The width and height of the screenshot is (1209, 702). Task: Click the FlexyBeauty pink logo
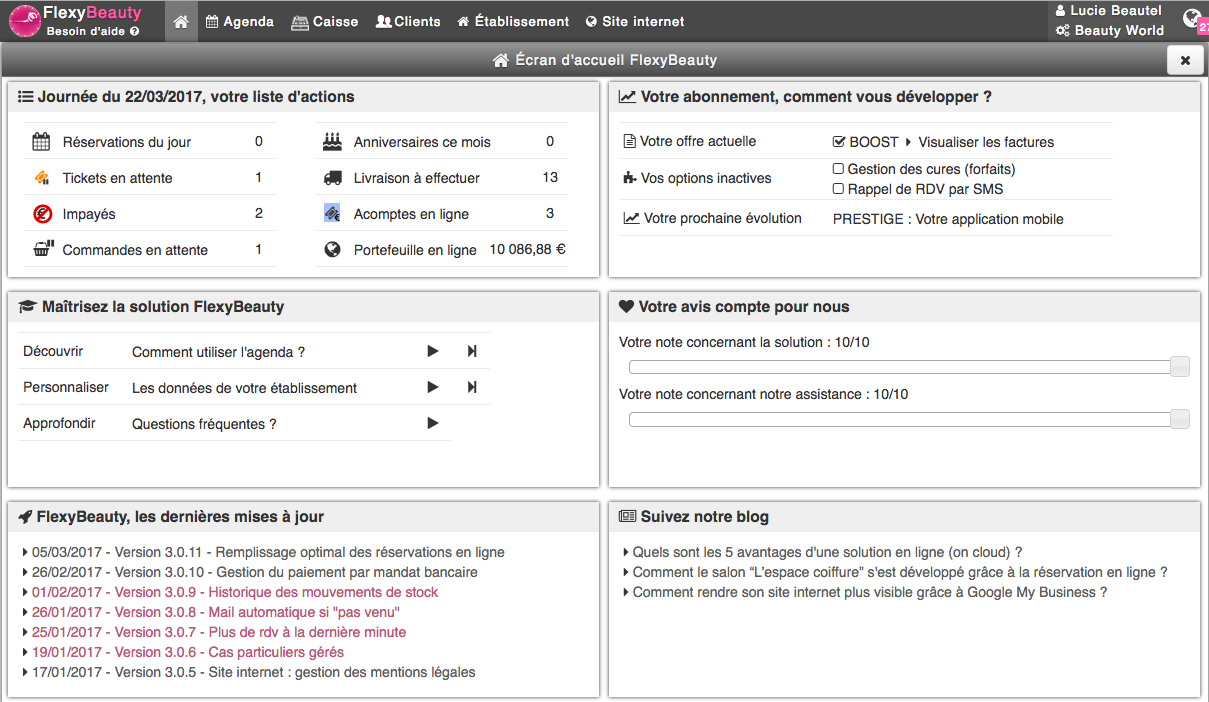[x=24, y=21]
